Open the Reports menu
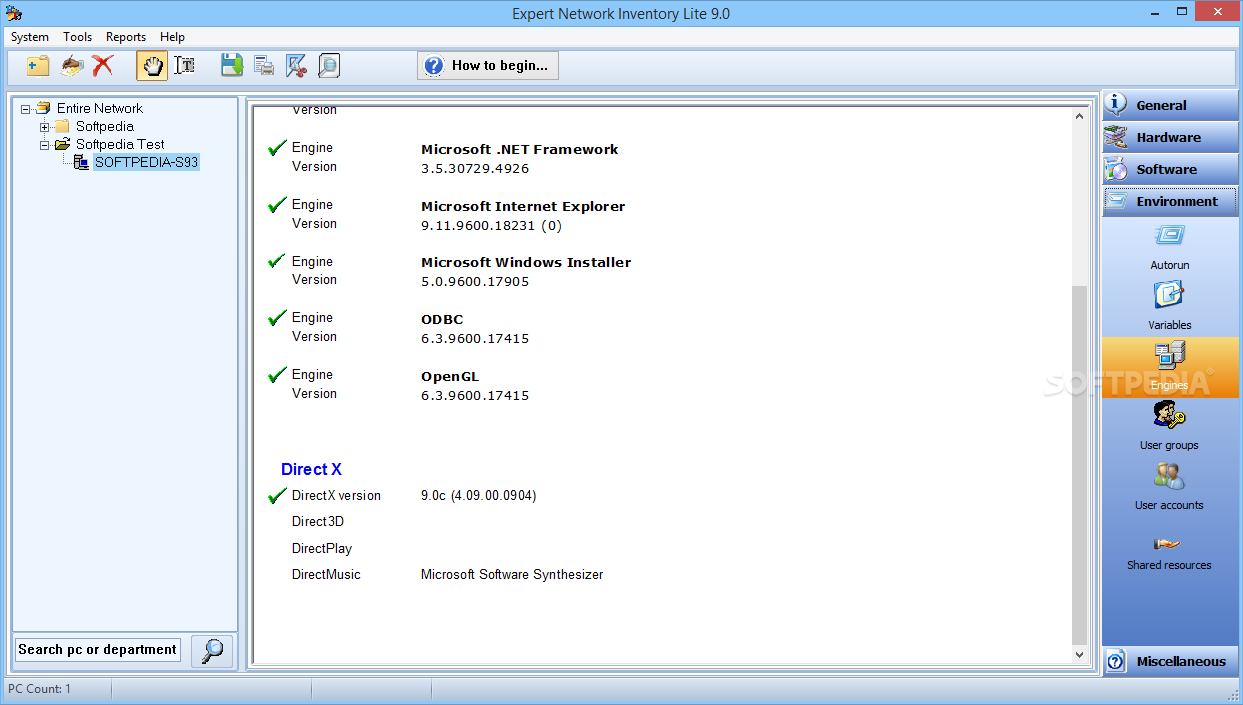Image resolution: width=1243 pixels, height=705 pixels. click(126, 37)
